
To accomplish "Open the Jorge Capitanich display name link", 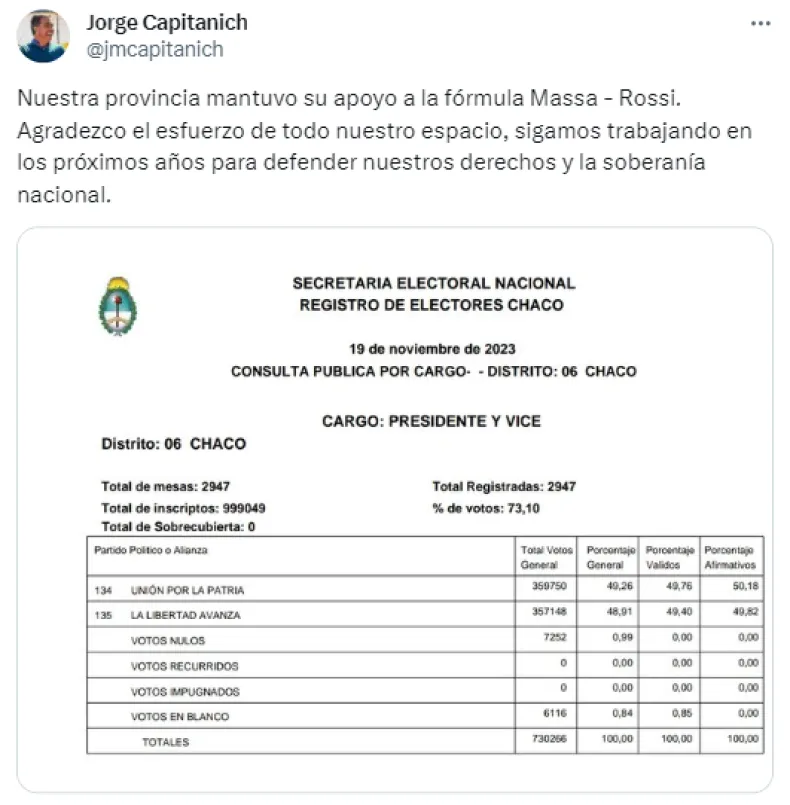I will point(167,22).
